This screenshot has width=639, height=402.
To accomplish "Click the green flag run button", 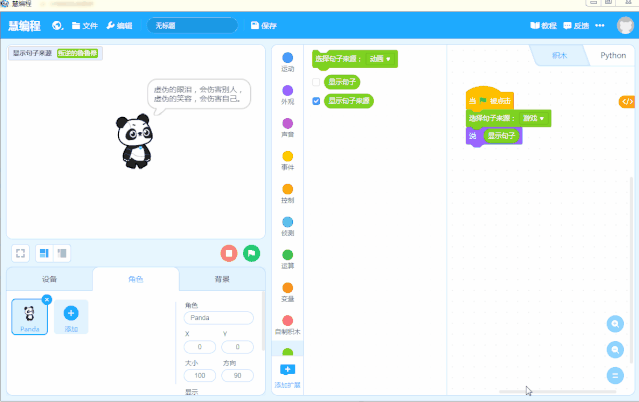I will click(x=251, y=253).
